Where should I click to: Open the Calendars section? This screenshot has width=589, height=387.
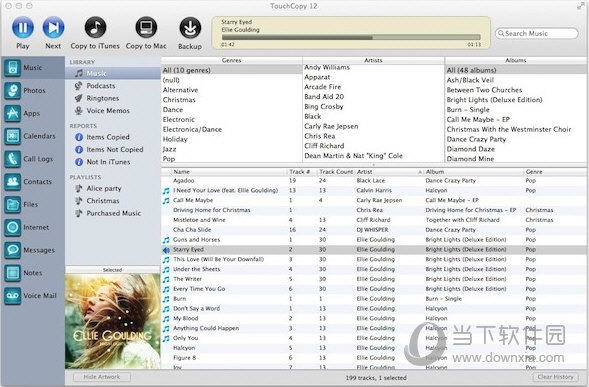pyautogui.click(x=33, y=136)
